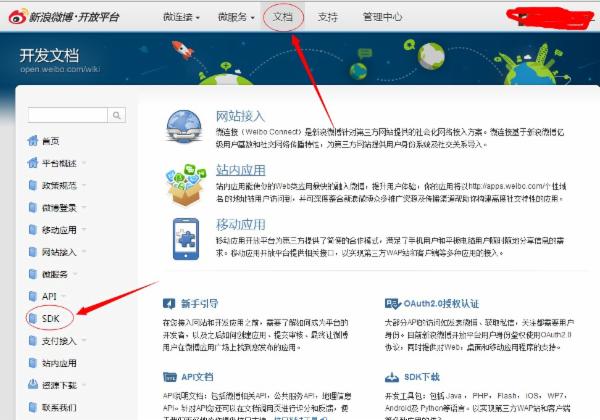Screen dimensions: 600x420
Task: Open the 微服务 dropdown in top navigation
Action: click(x=236, y=17)
